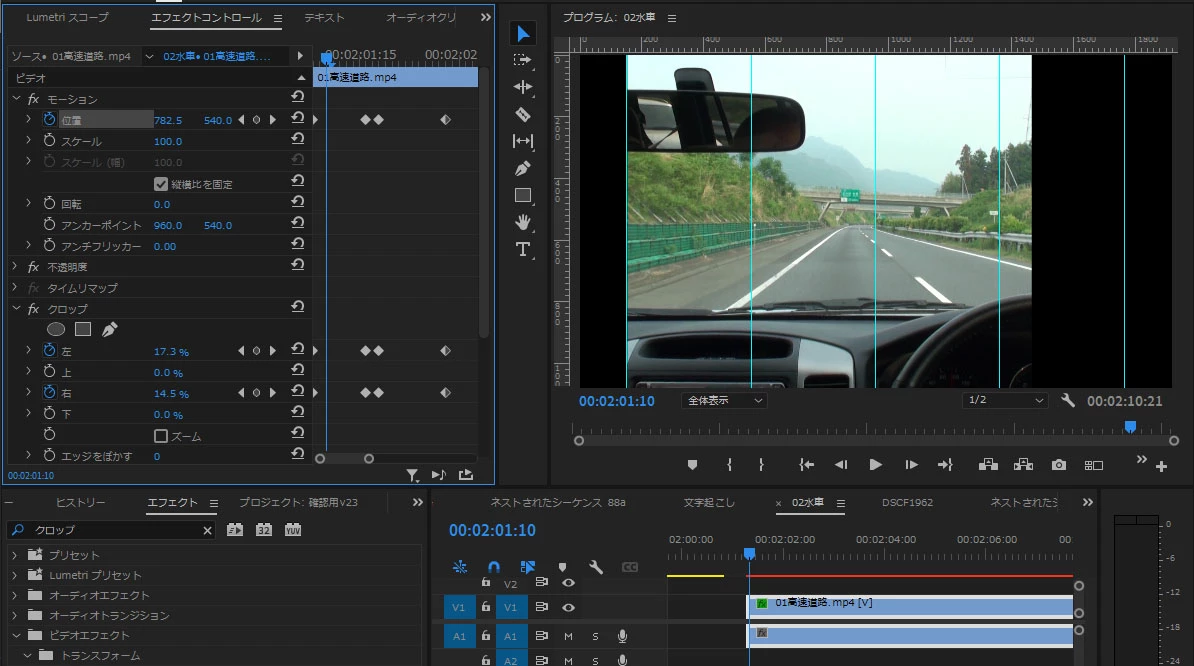The image size is (1194, 666).
Task: Select the Track Select Forward tool
Action: point(522,59)
